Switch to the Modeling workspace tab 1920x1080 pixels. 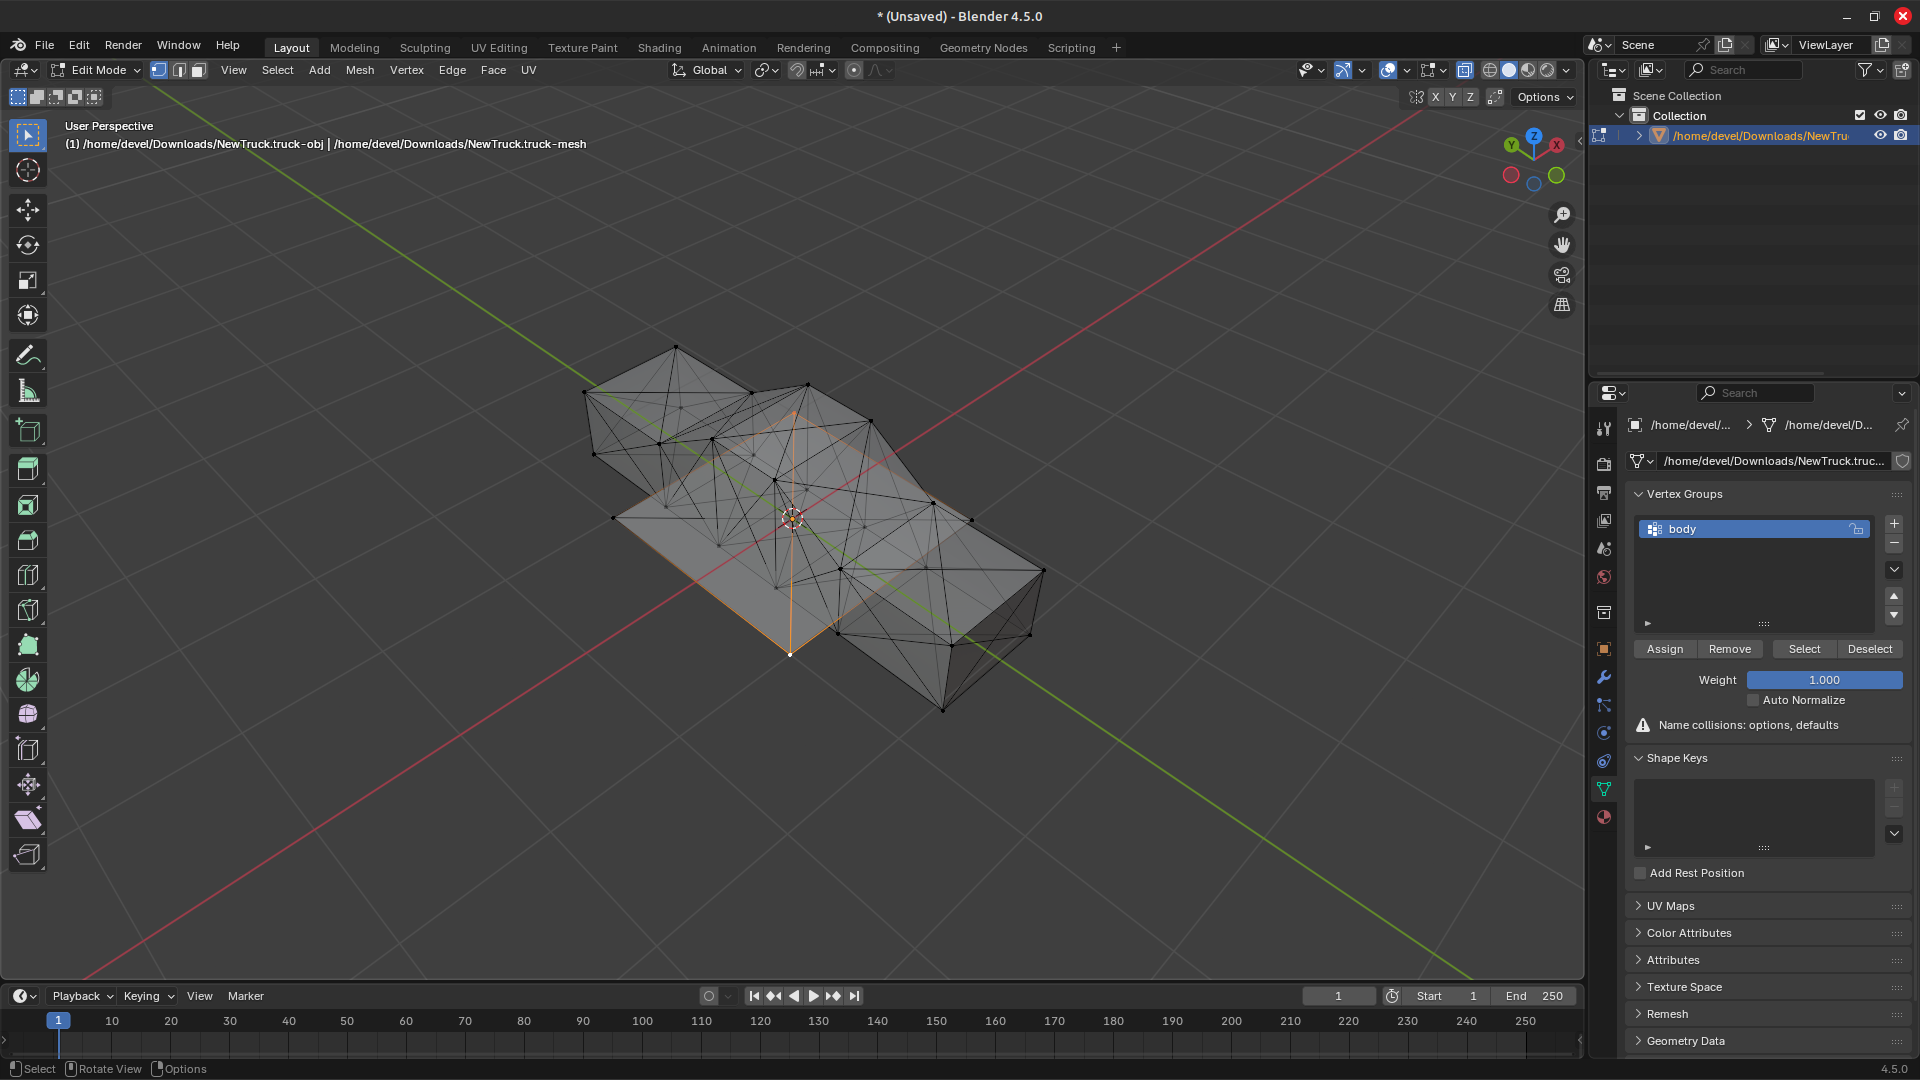tap(355, 47)
